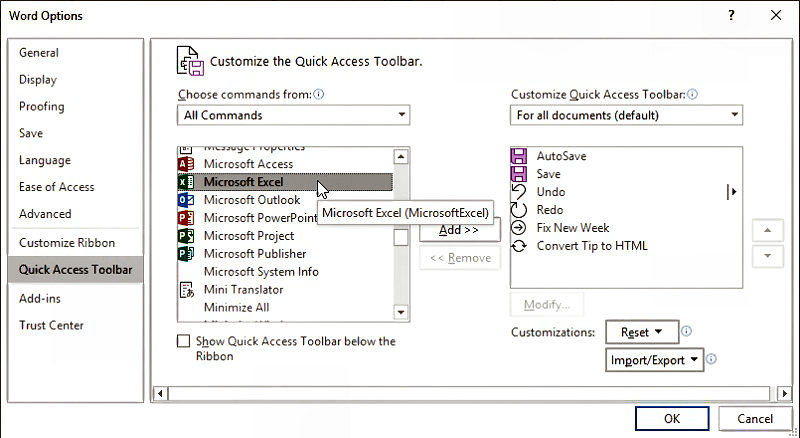Click the Convert Tip to HTML icon

coord(519,246)
